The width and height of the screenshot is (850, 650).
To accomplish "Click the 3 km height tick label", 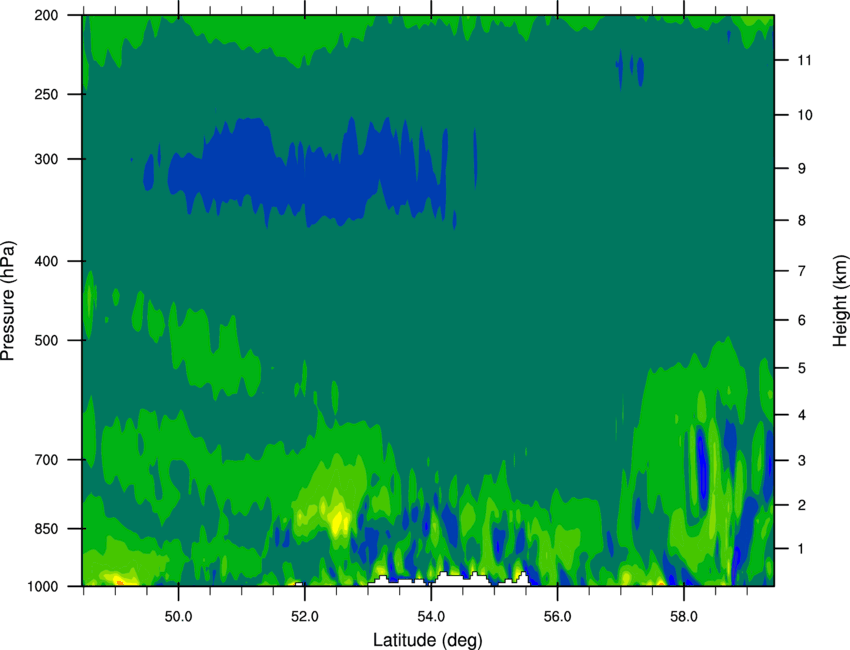I will [801, 461].
